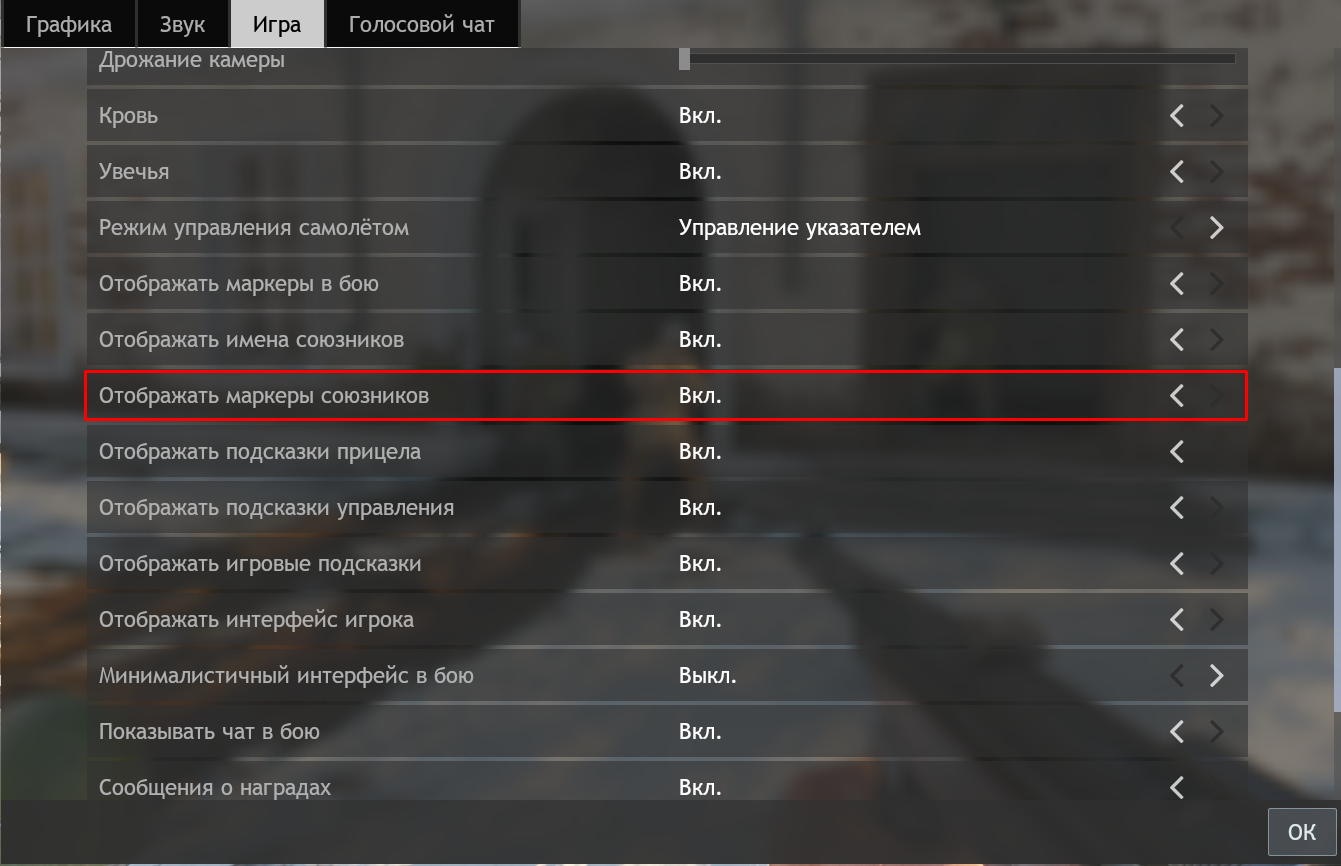Open the Голосовой чат tab
This screenshot has height=866, width=1341.
[421, 24]
